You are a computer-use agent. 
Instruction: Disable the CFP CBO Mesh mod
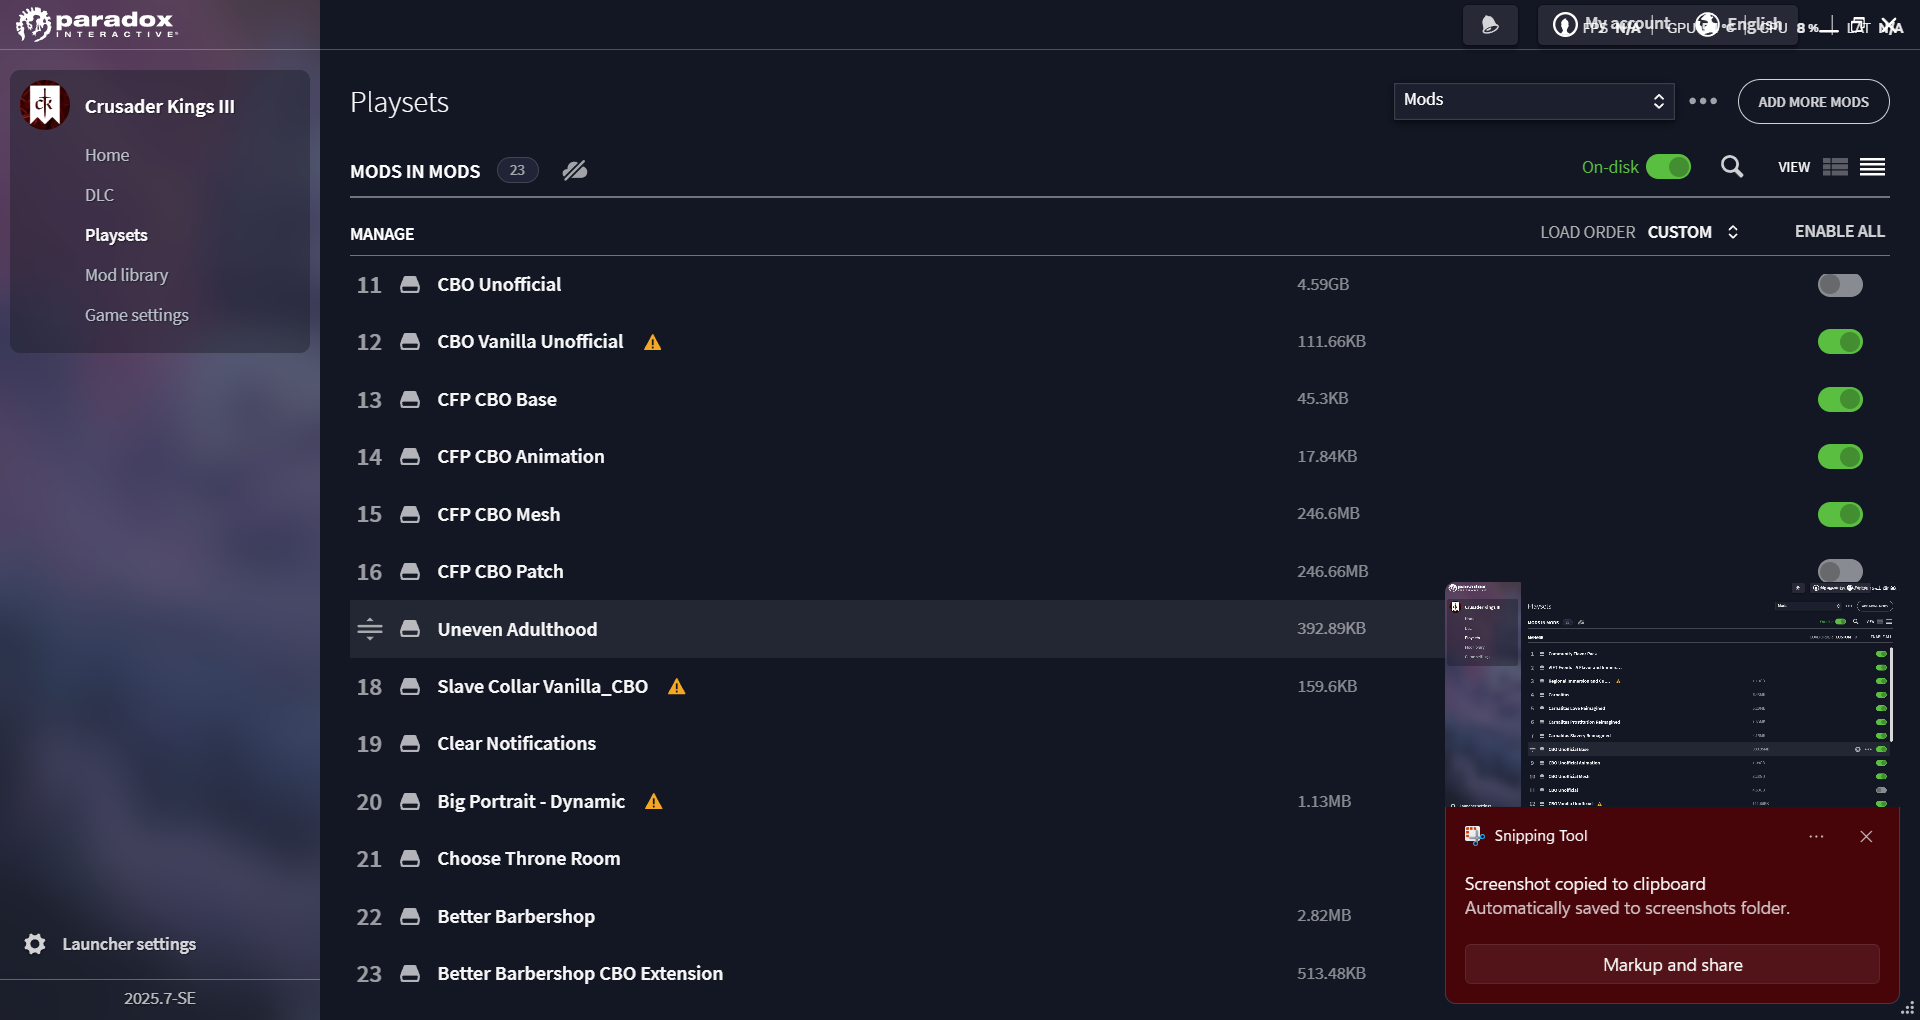point(1840,515)
